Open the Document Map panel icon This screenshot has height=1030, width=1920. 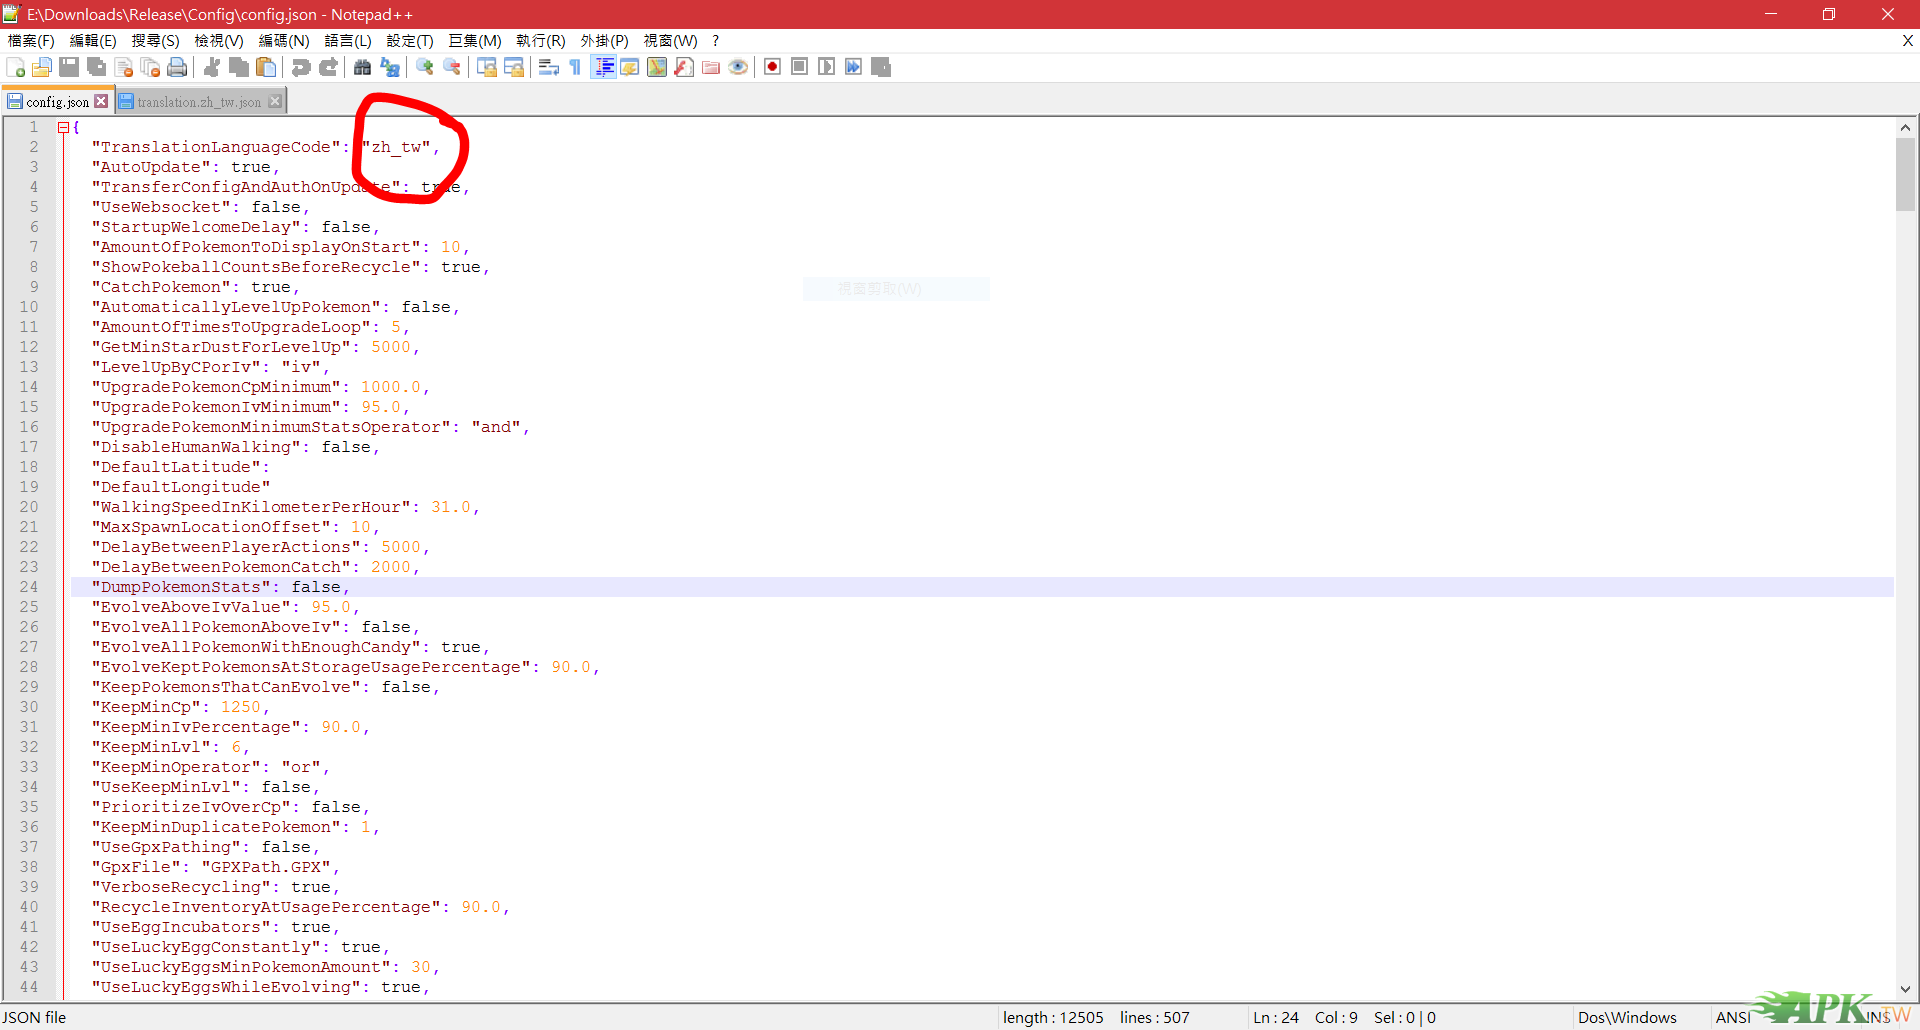pos(657,67)
